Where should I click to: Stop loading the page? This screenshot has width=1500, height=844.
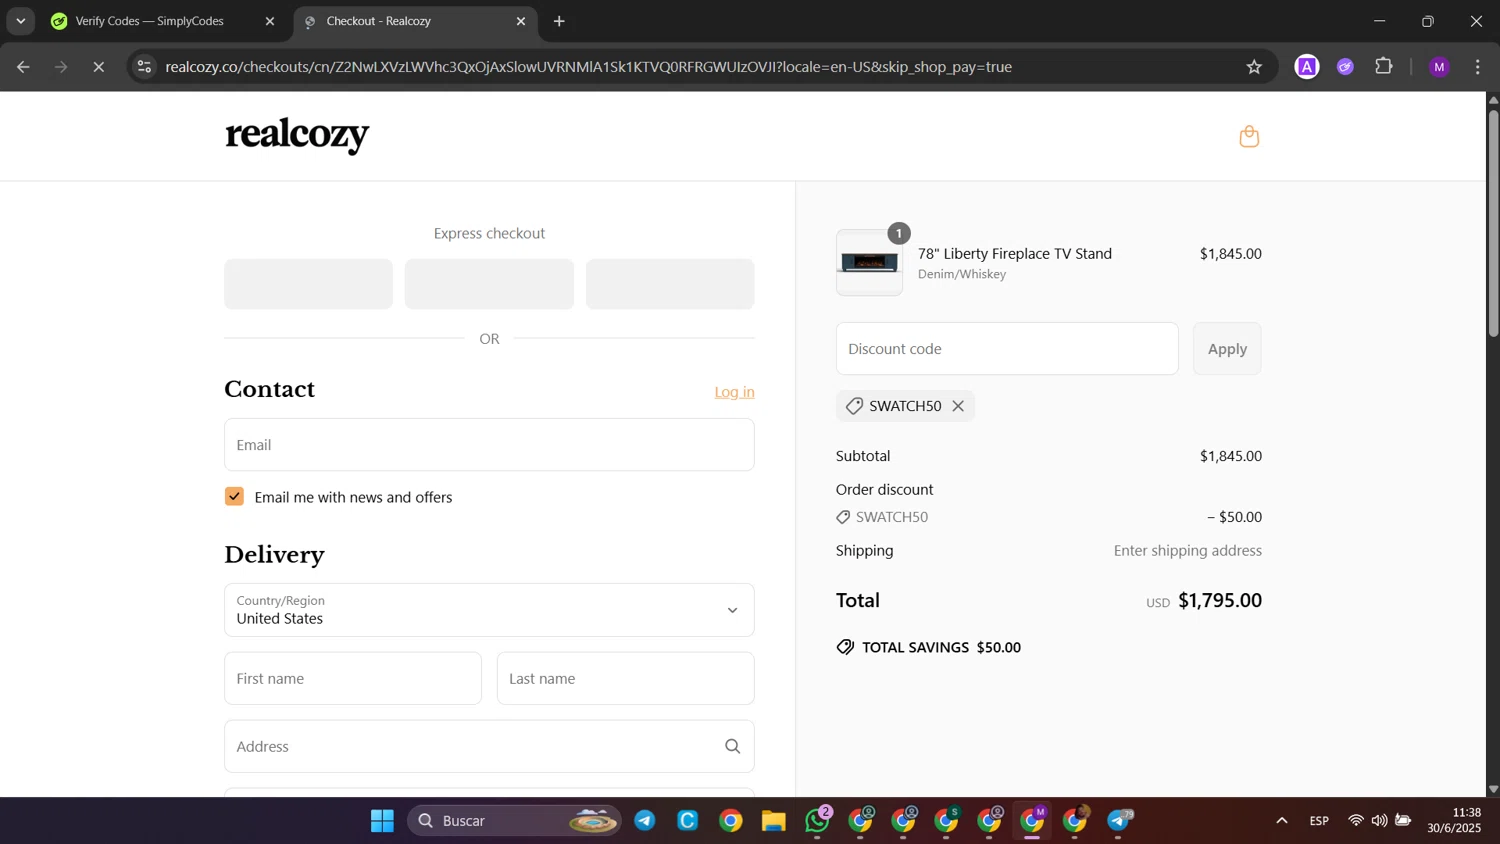(98, 67)
